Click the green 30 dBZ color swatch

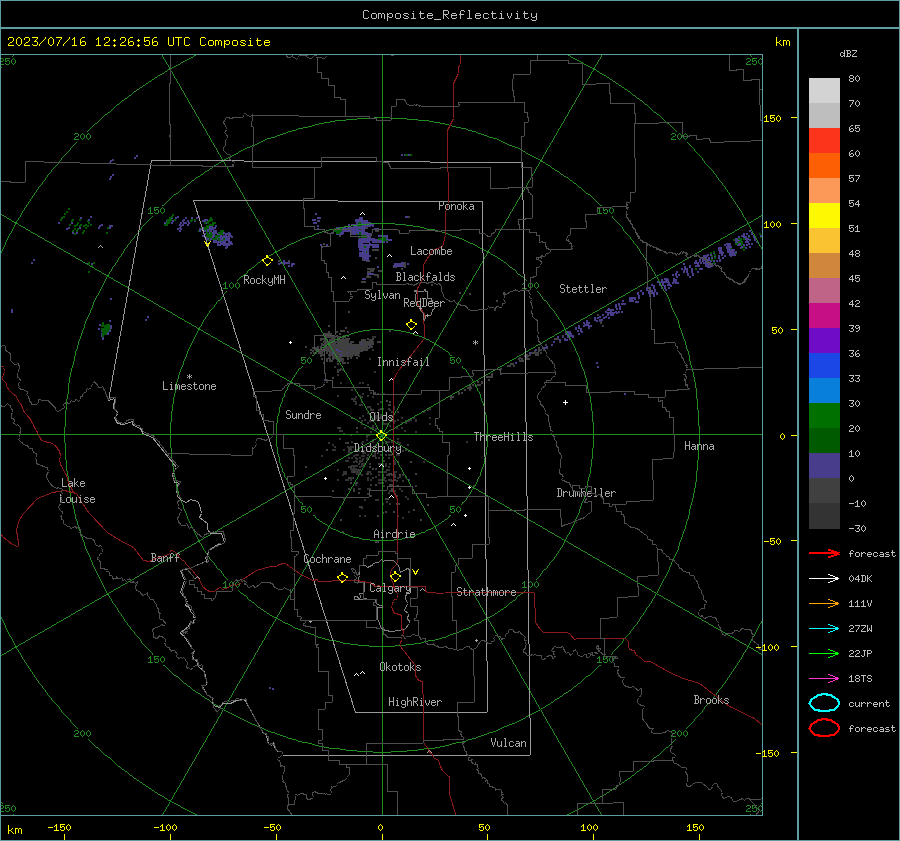(x=824, y=415)
